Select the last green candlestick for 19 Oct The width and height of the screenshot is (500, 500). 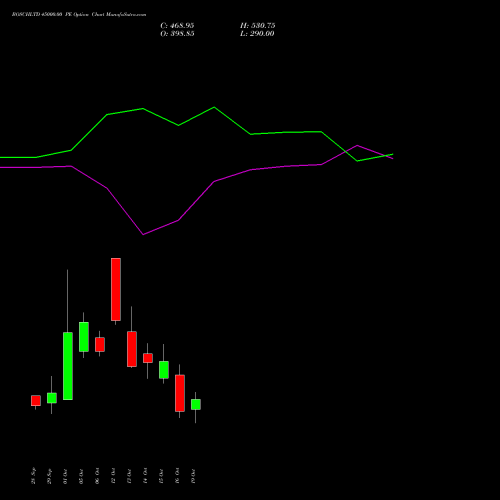[196, 404]
